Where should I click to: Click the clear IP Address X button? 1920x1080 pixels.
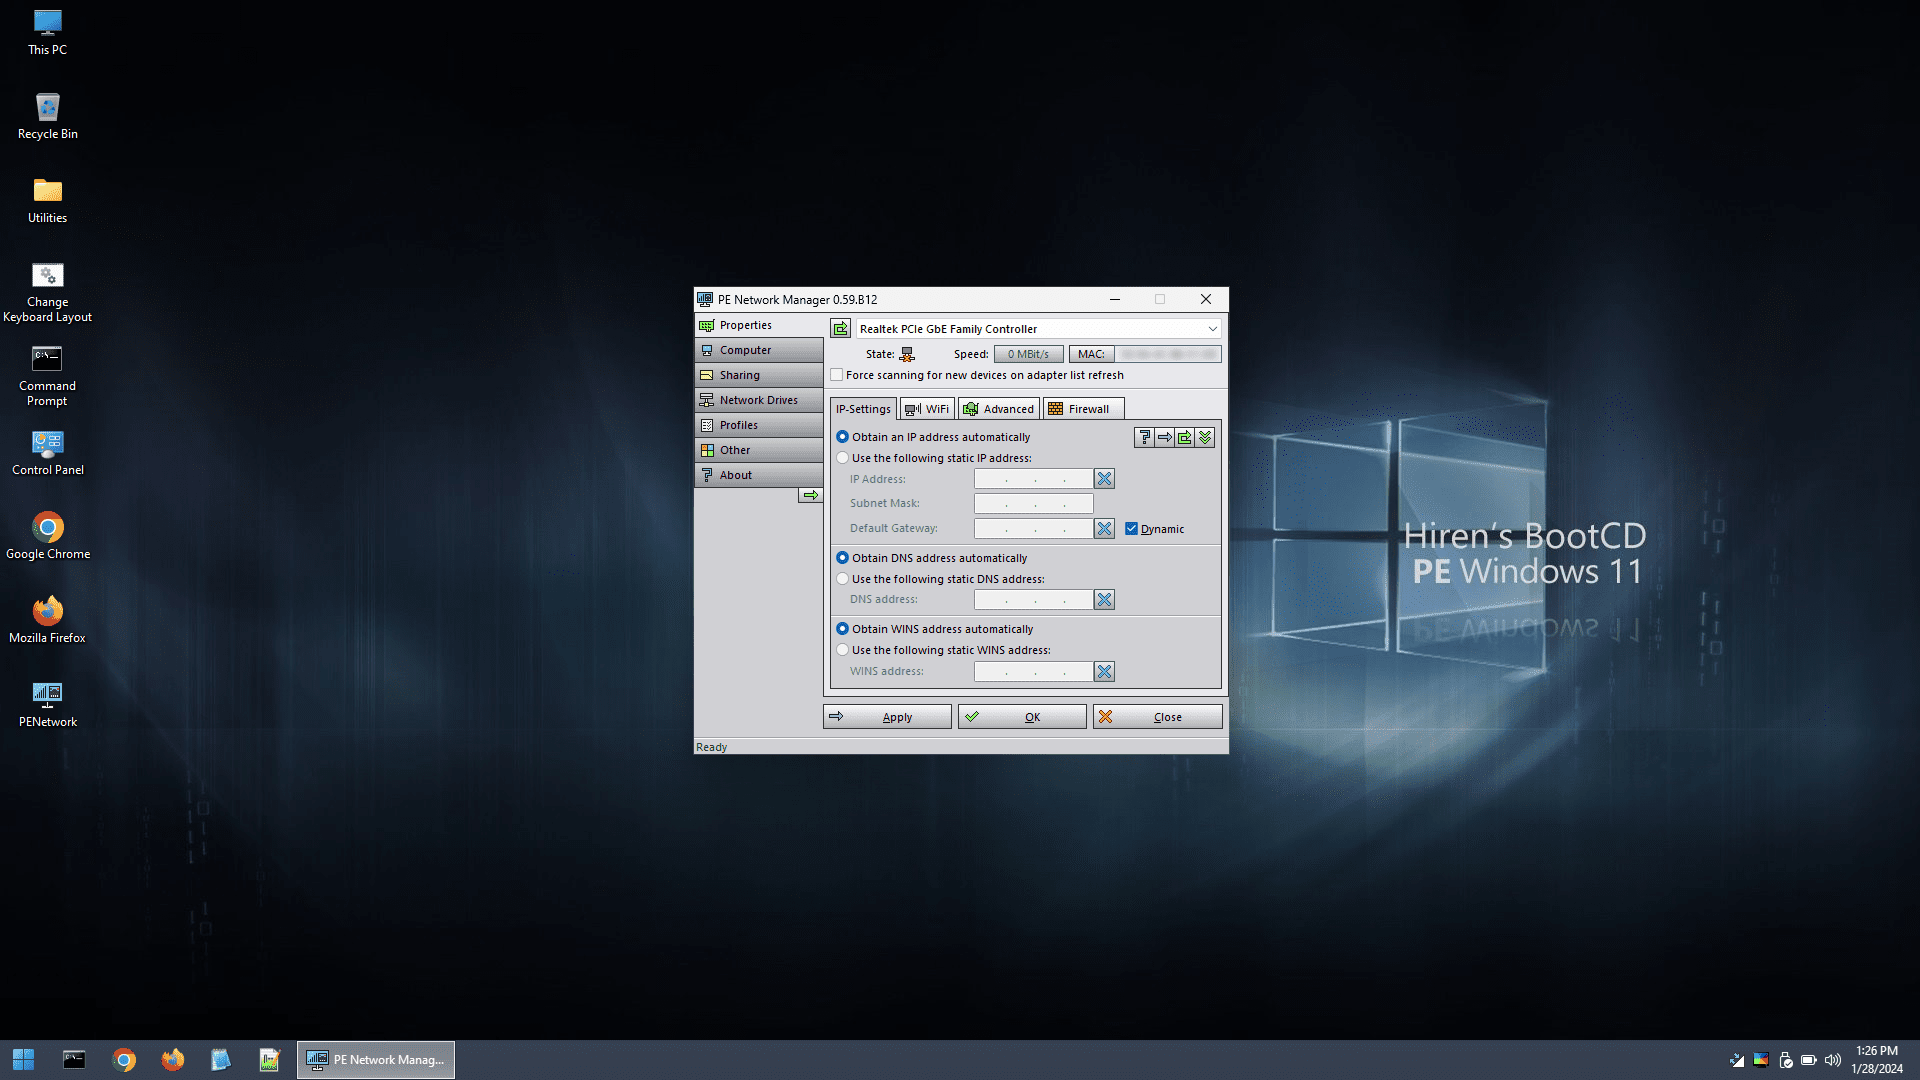tap(1105, 477)
